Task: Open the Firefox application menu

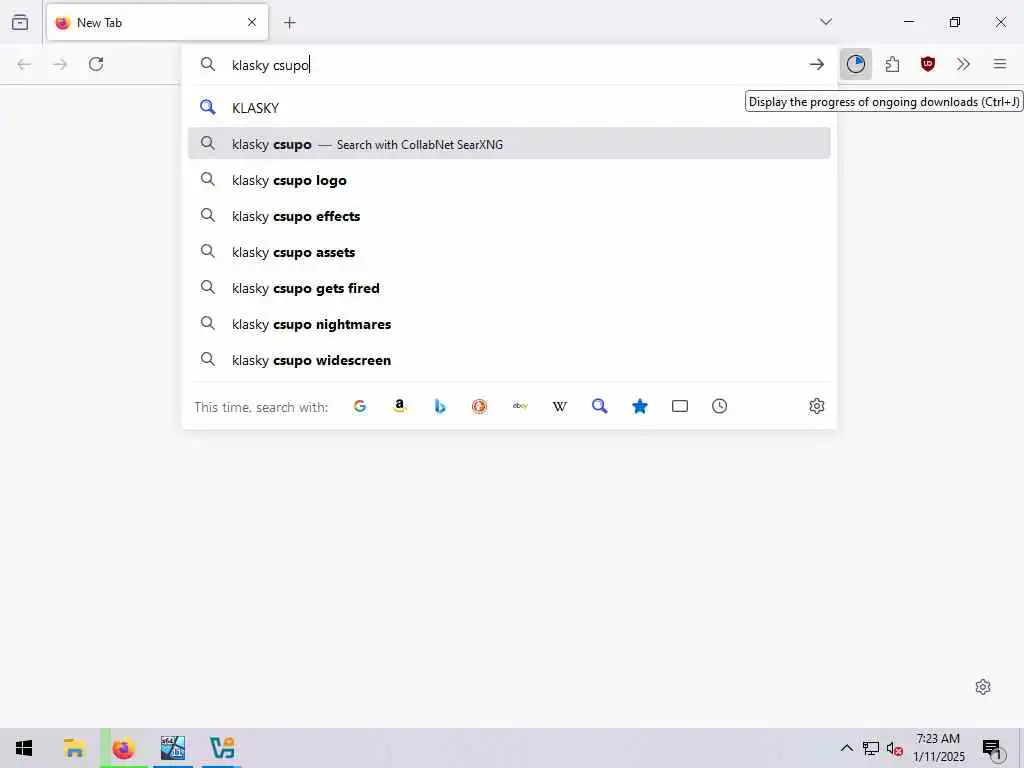Action: 1000,64
